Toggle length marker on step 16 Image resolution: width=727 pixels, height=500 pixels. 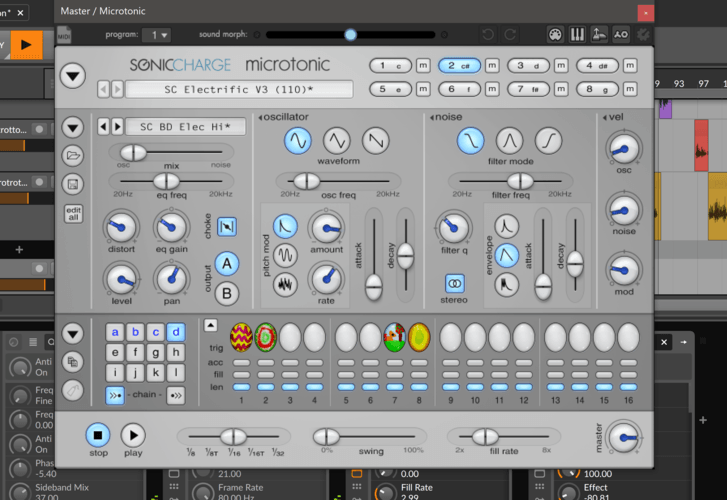pos(628,387)
